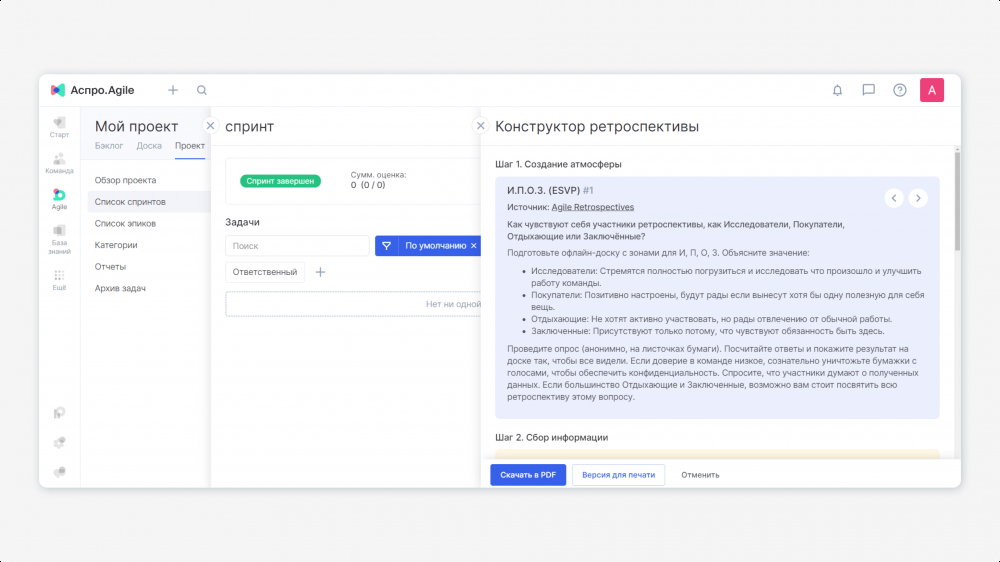
Task: Open the filter funnel button
Action: 386,246
